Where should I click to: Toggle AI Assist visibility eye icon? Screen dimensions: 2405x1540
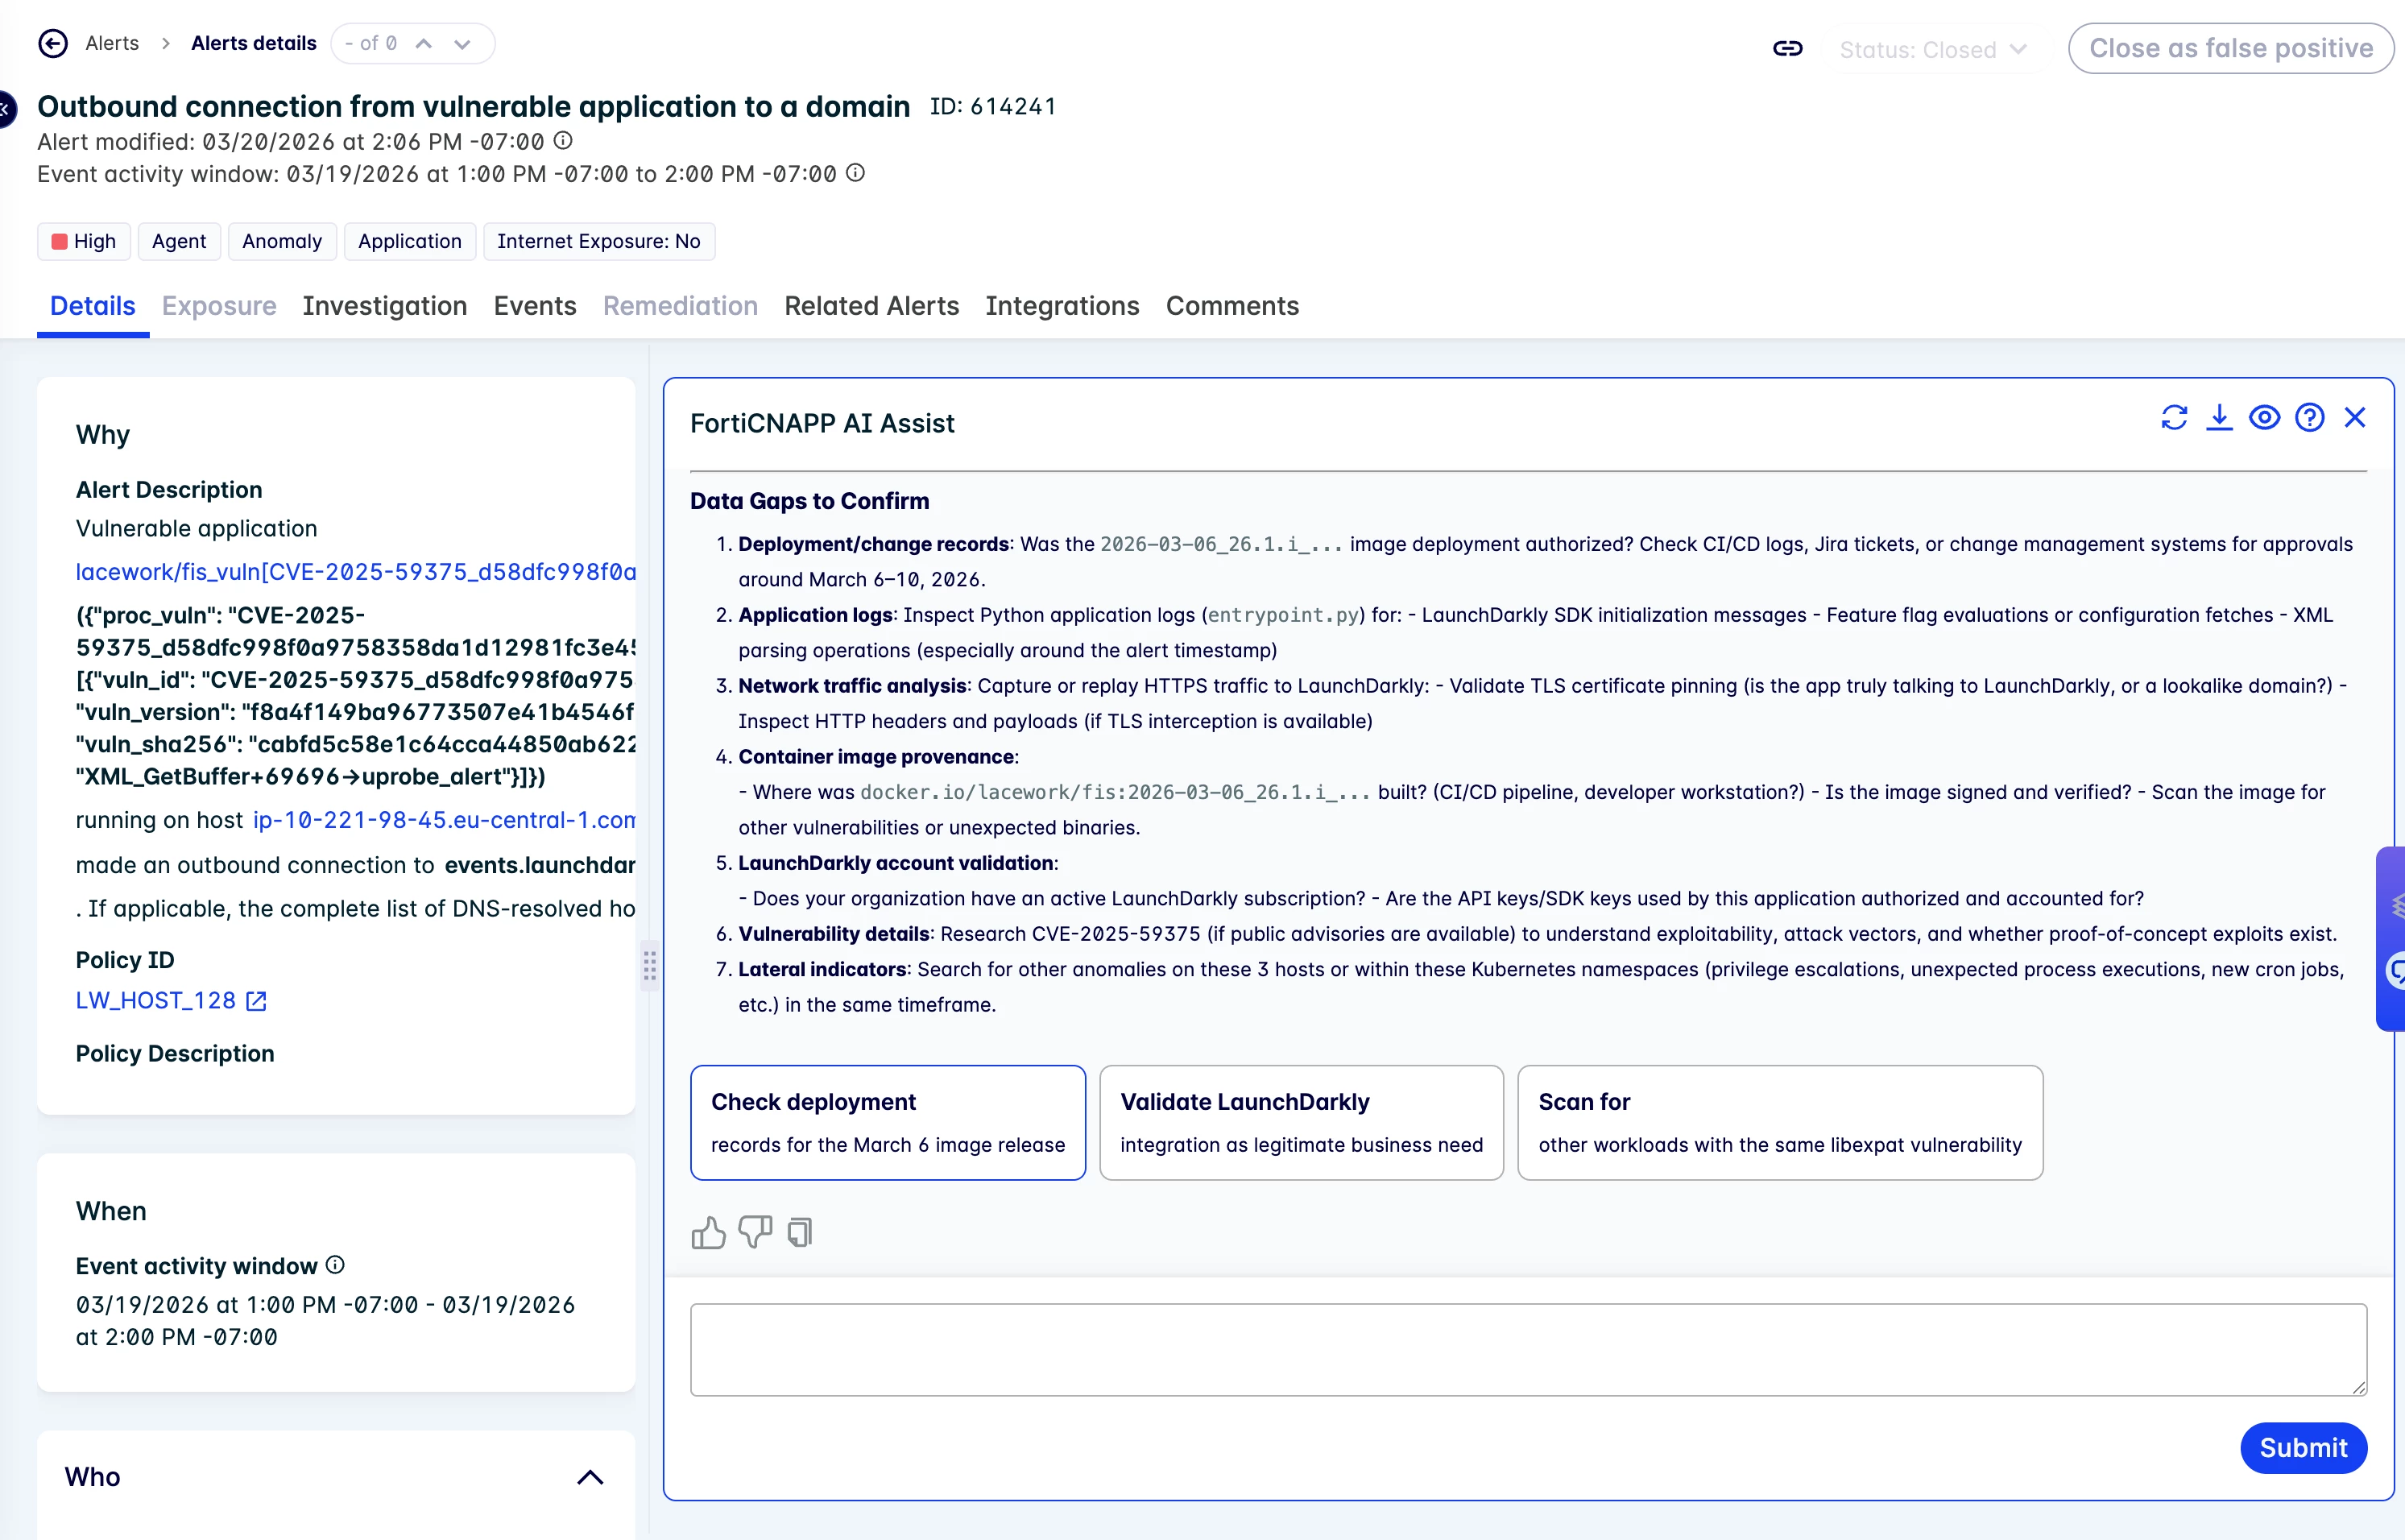(x=2264, y=417)
